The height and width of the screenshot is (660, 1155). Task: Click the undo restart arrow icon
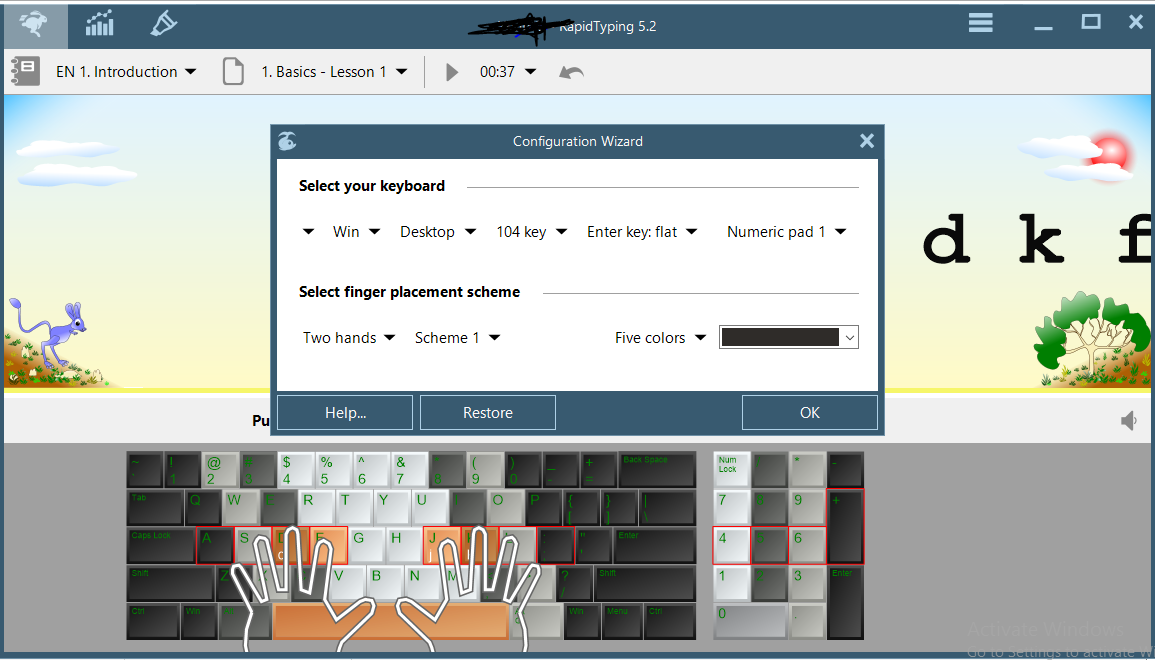(572, 71)
